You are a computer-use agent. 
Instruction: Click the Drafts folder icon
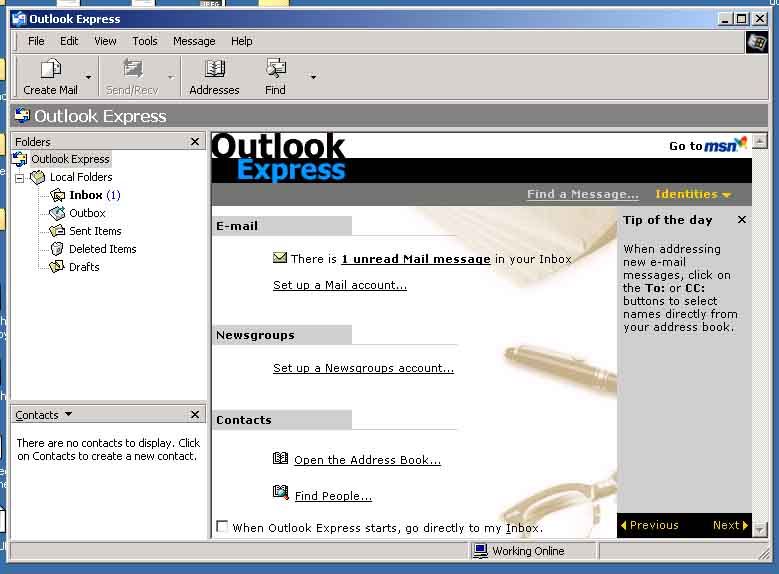tap(58, 267)
